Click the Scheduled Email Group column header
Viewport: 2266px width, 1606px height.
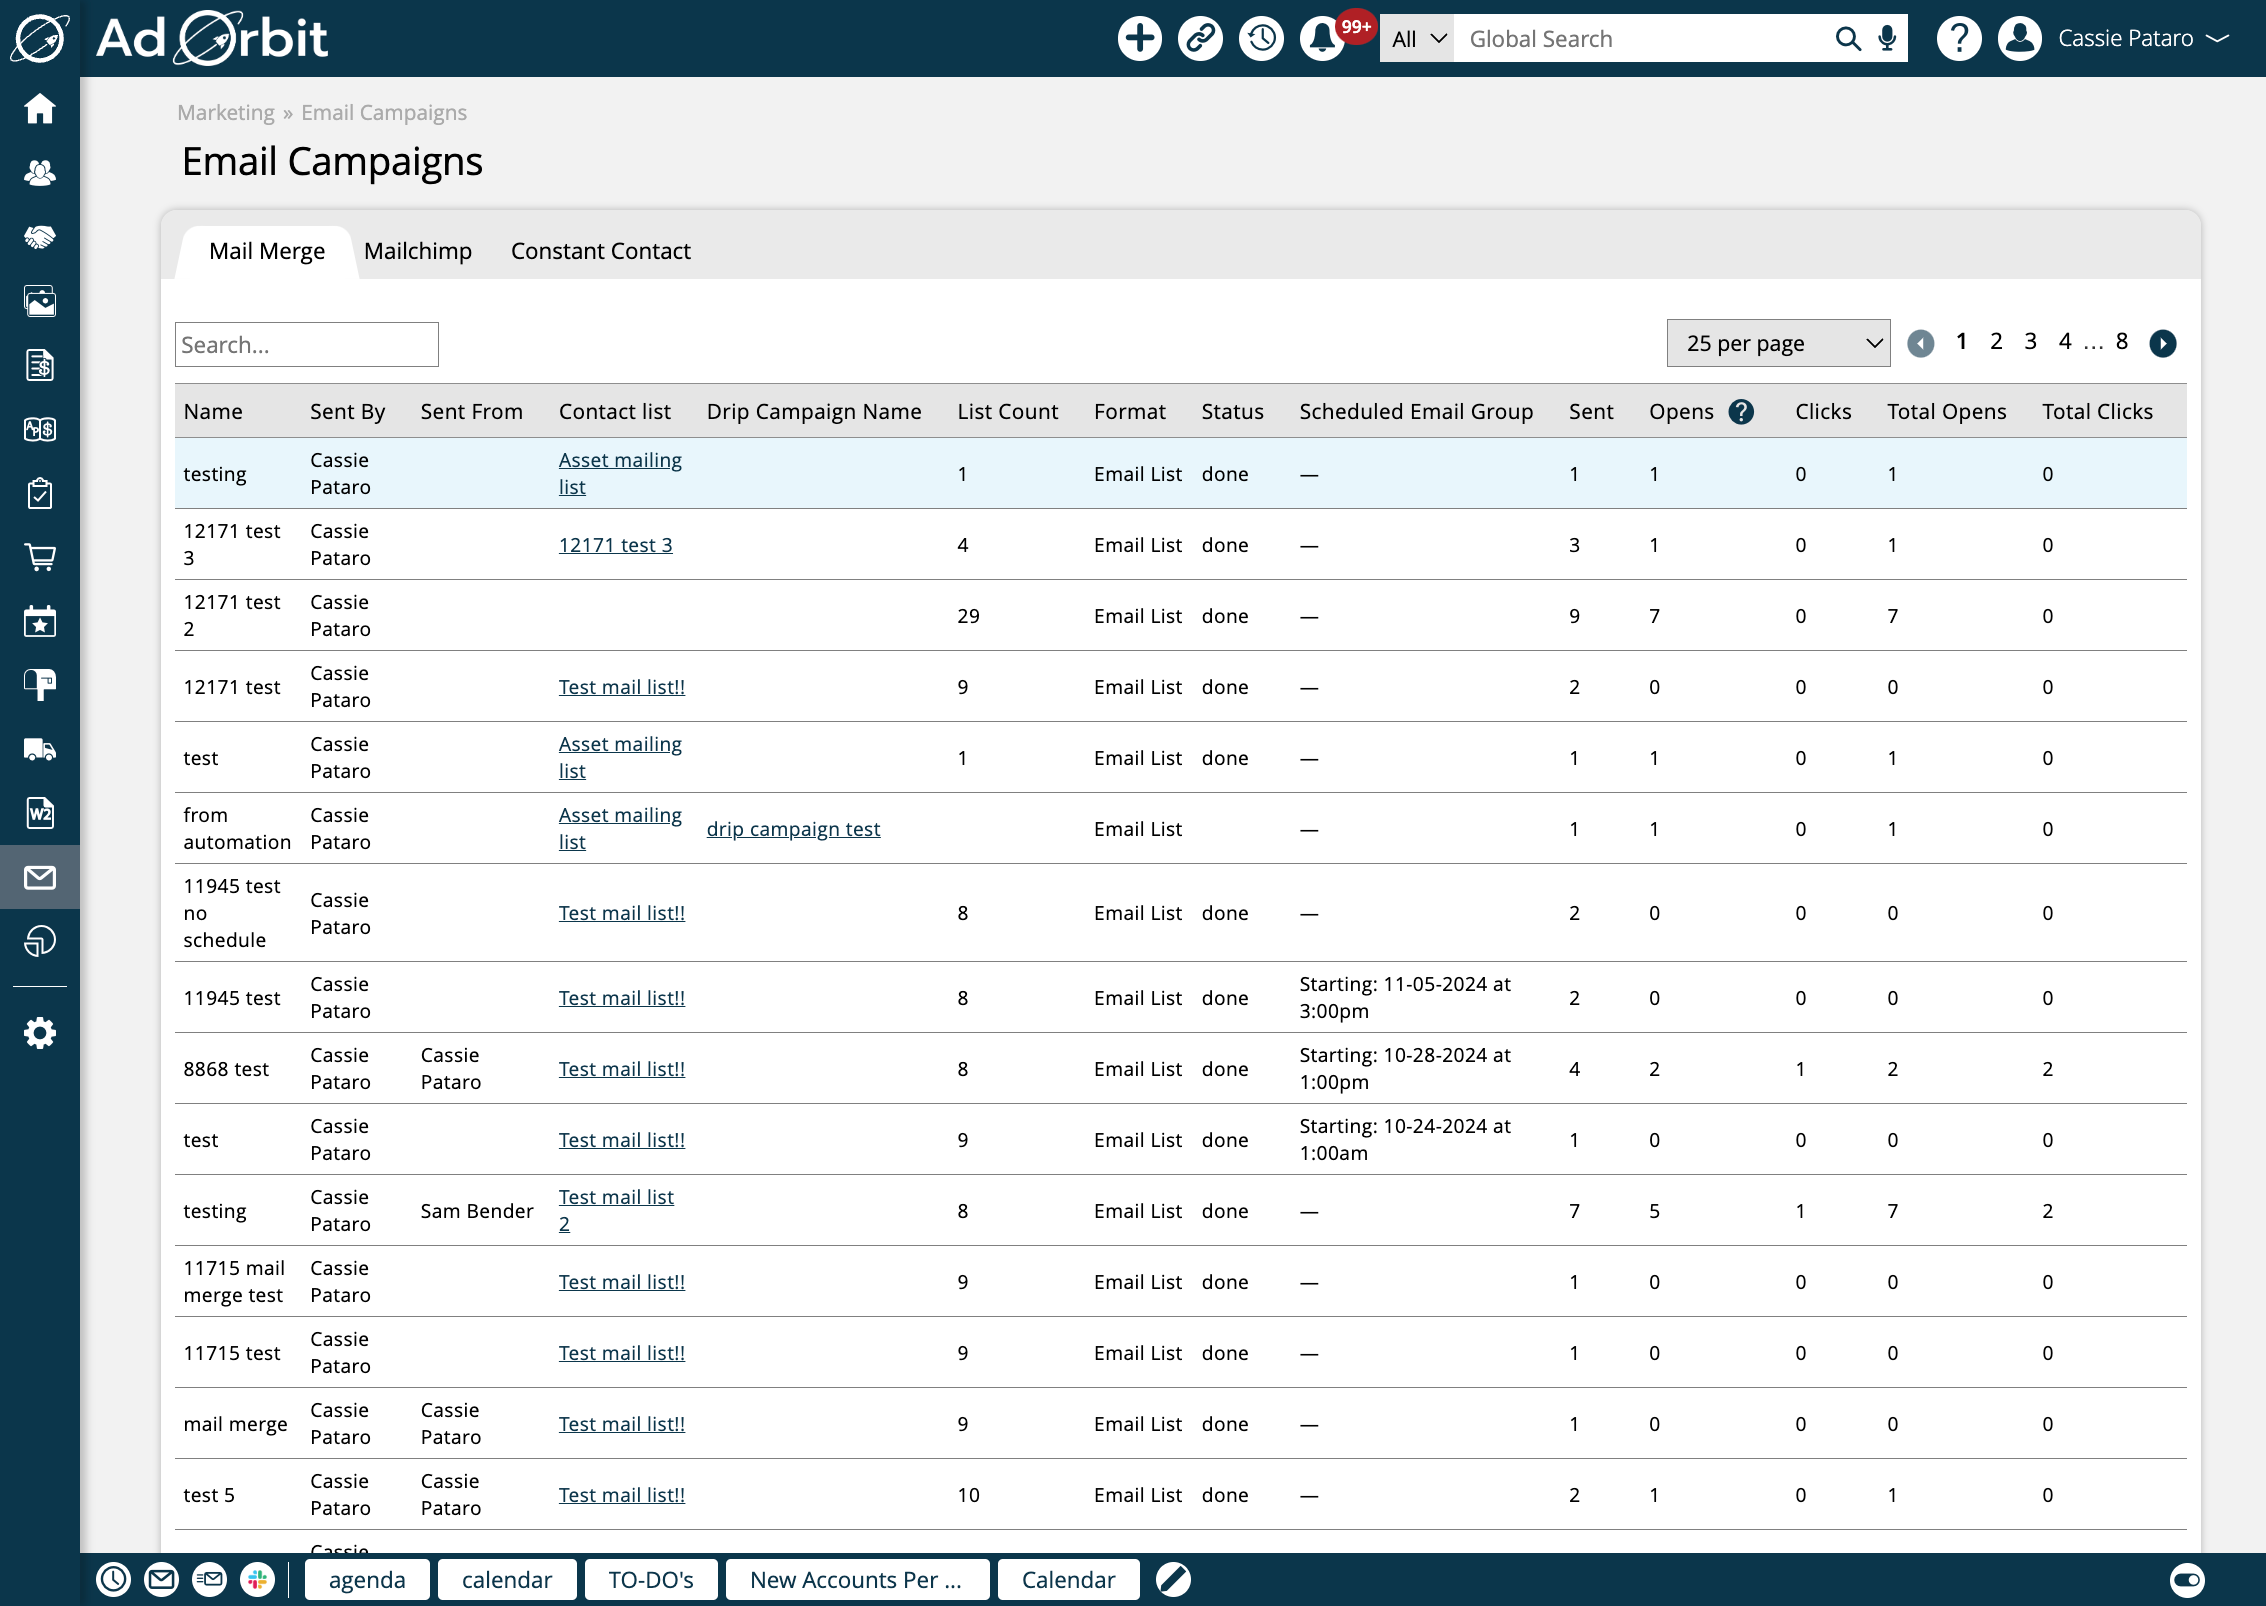coord(1416,412)
